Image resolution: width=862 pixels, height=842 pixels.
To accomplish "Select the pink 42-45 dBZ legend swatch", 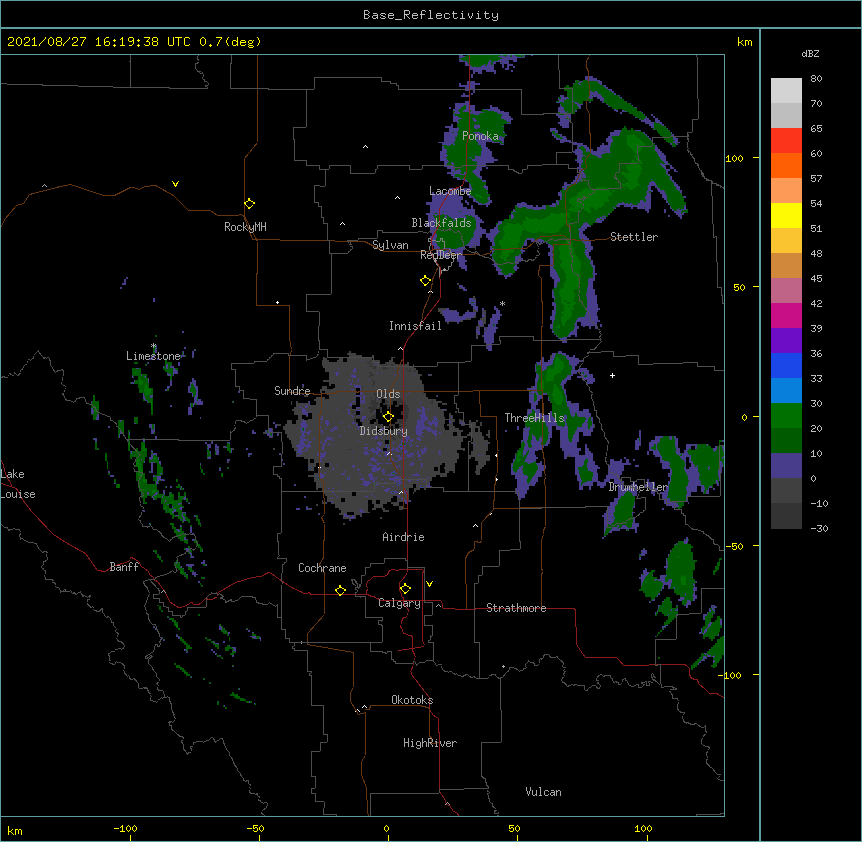I will pyautogui.click(x=786, y=291).
